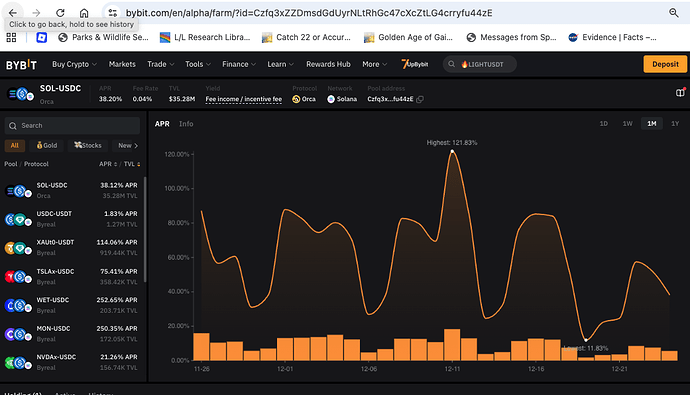The height and width of the screenshot is (395, 690).
Task: Click the SOL-USDC pair icon in header
Action: tap(20, 94)
